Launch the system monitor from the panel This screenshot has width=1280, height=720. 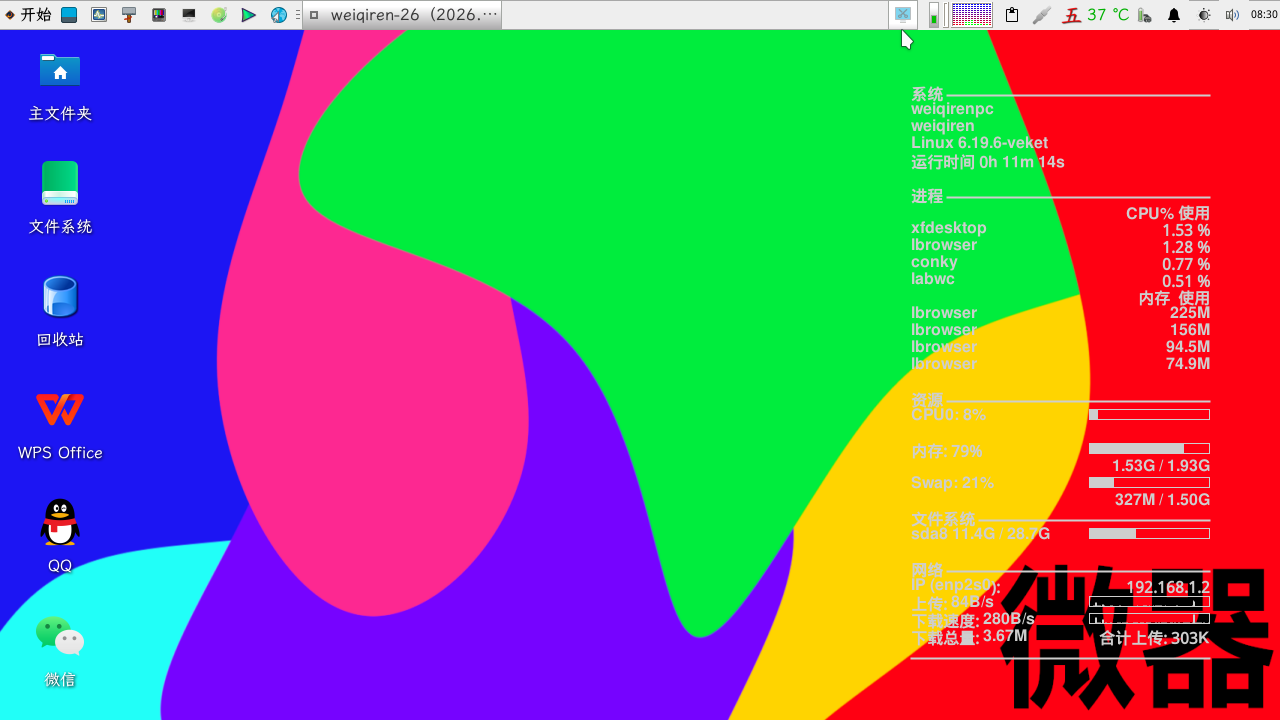pyautogui.click(x=99, y=15)
